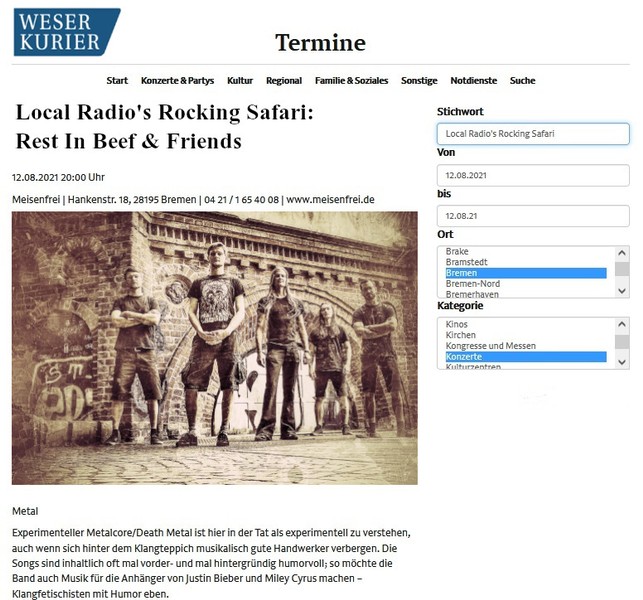Click the Ort list scrollbar thumb
Image resolution: width=643 pixels, height=600 pixels.
coord(622,269)
